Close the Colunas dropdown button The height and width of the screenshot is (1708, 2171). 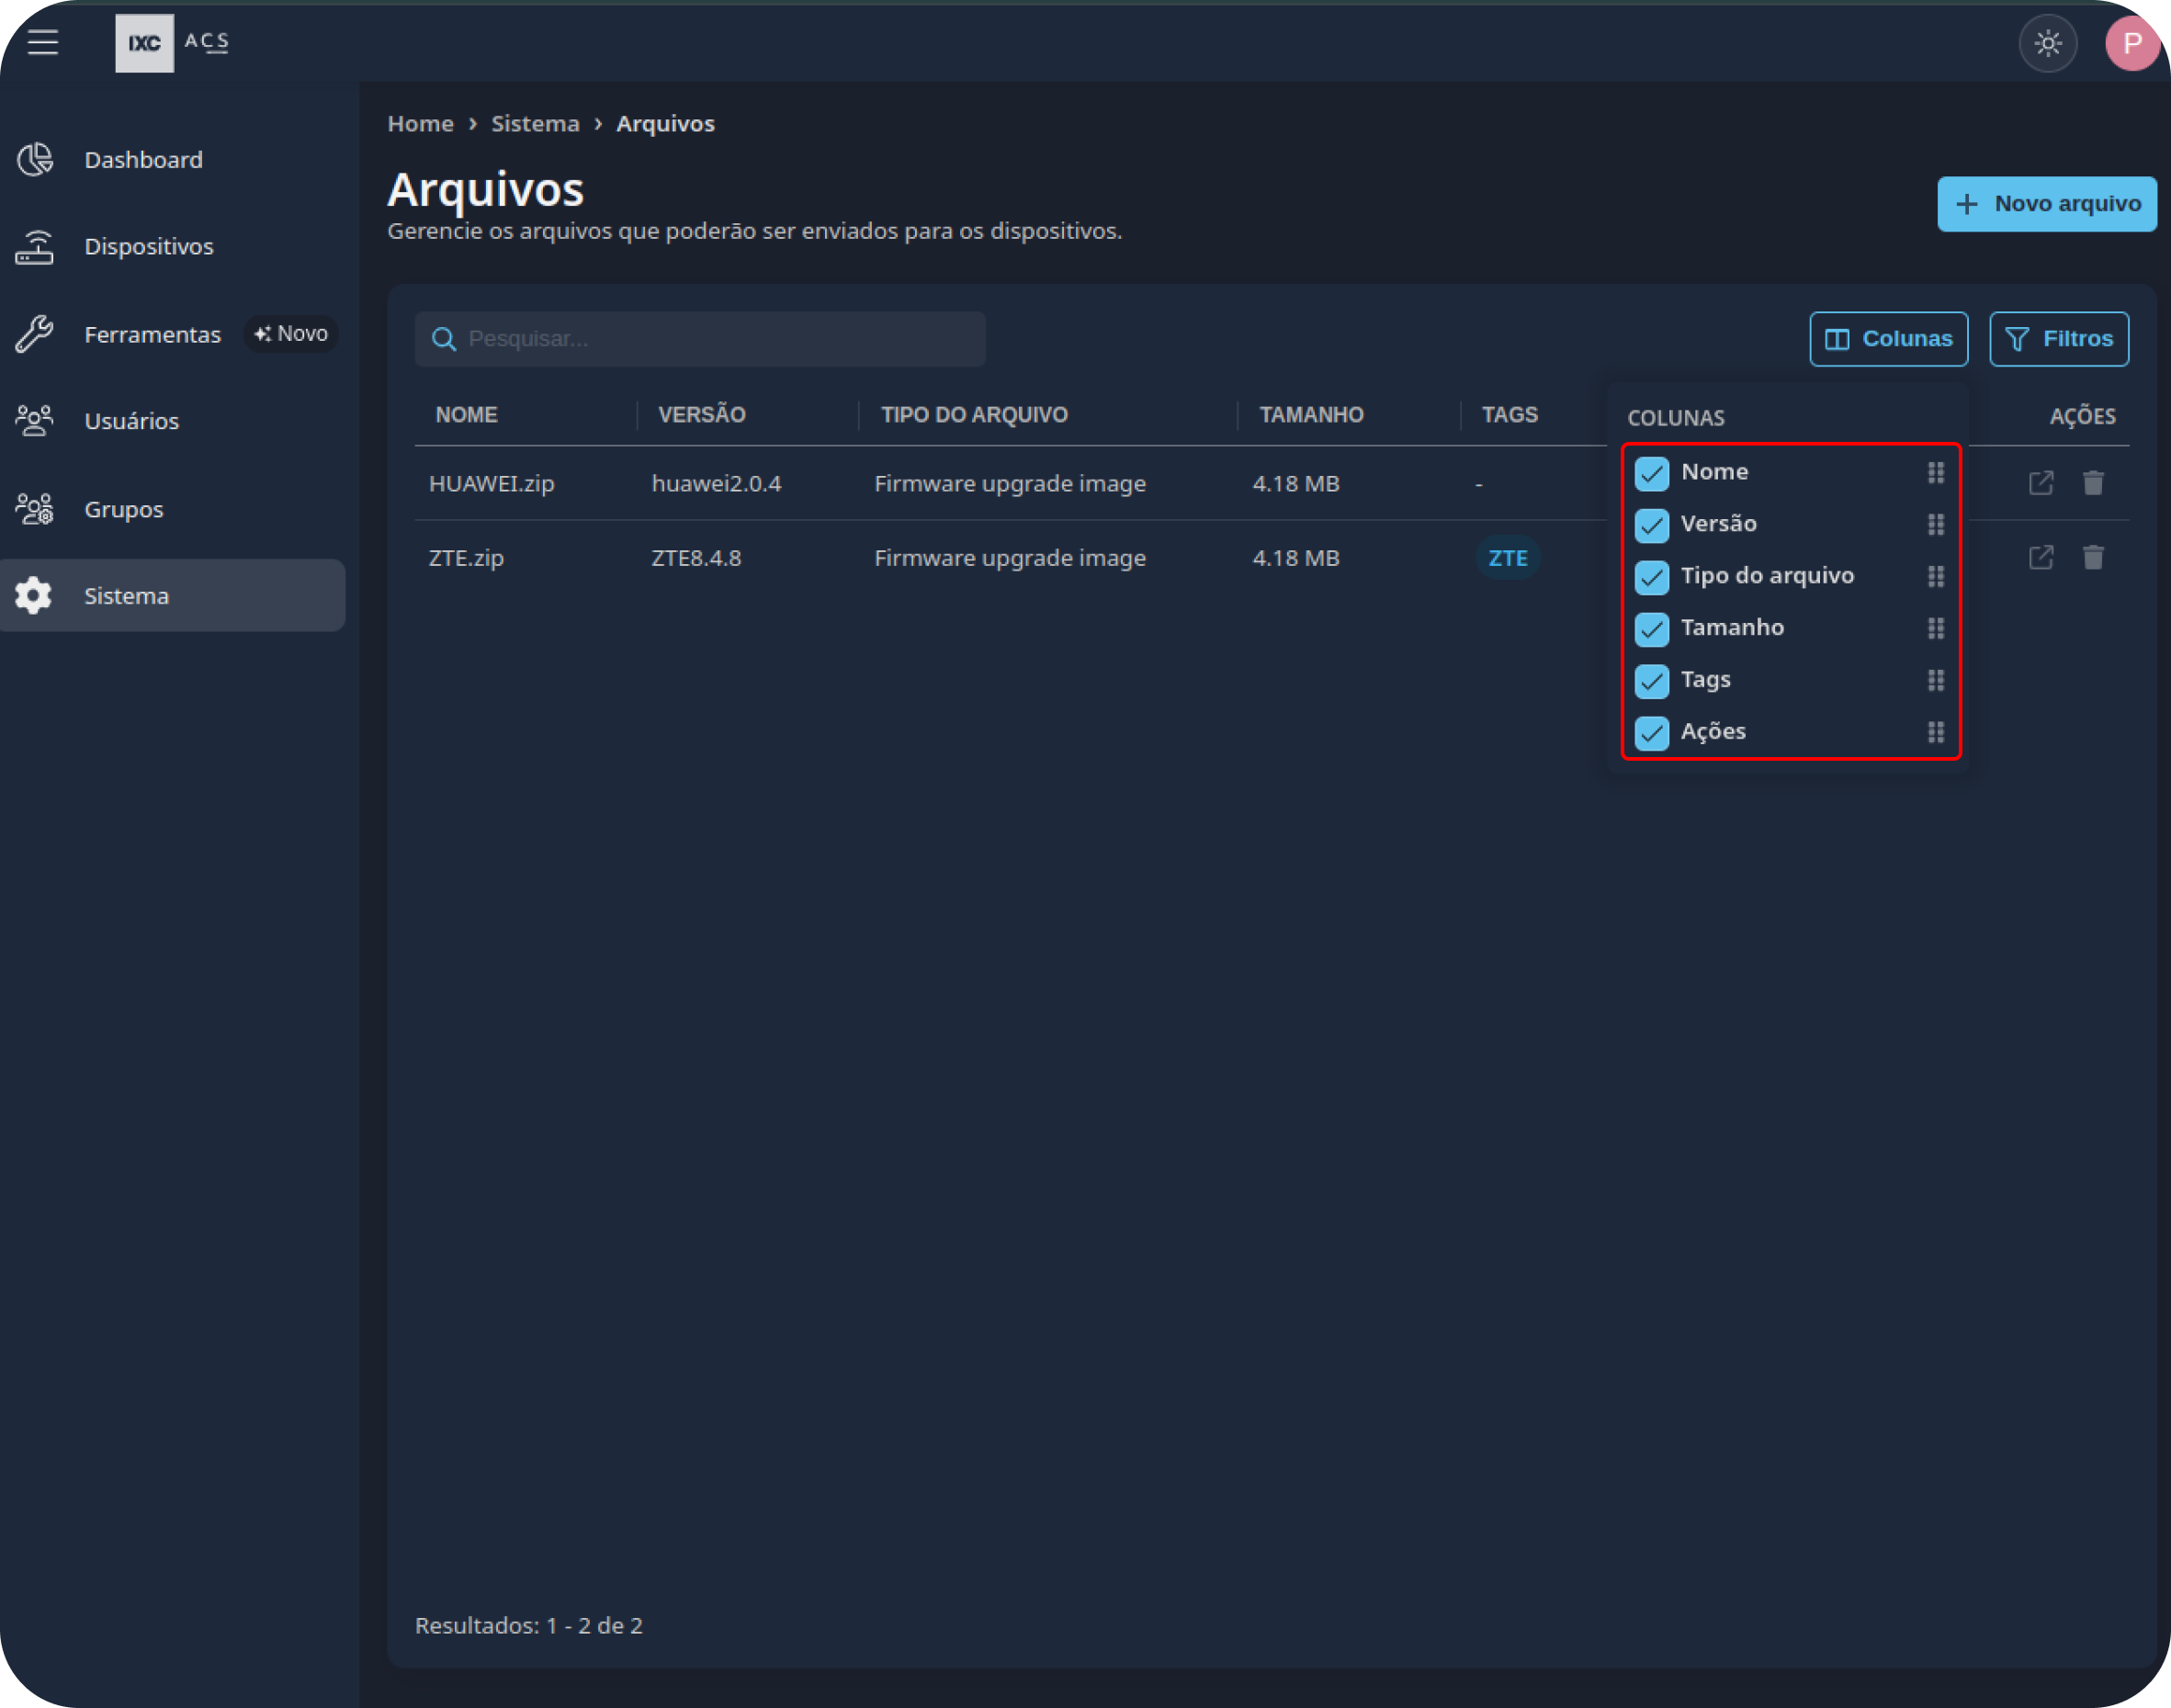pos(1888,339)
